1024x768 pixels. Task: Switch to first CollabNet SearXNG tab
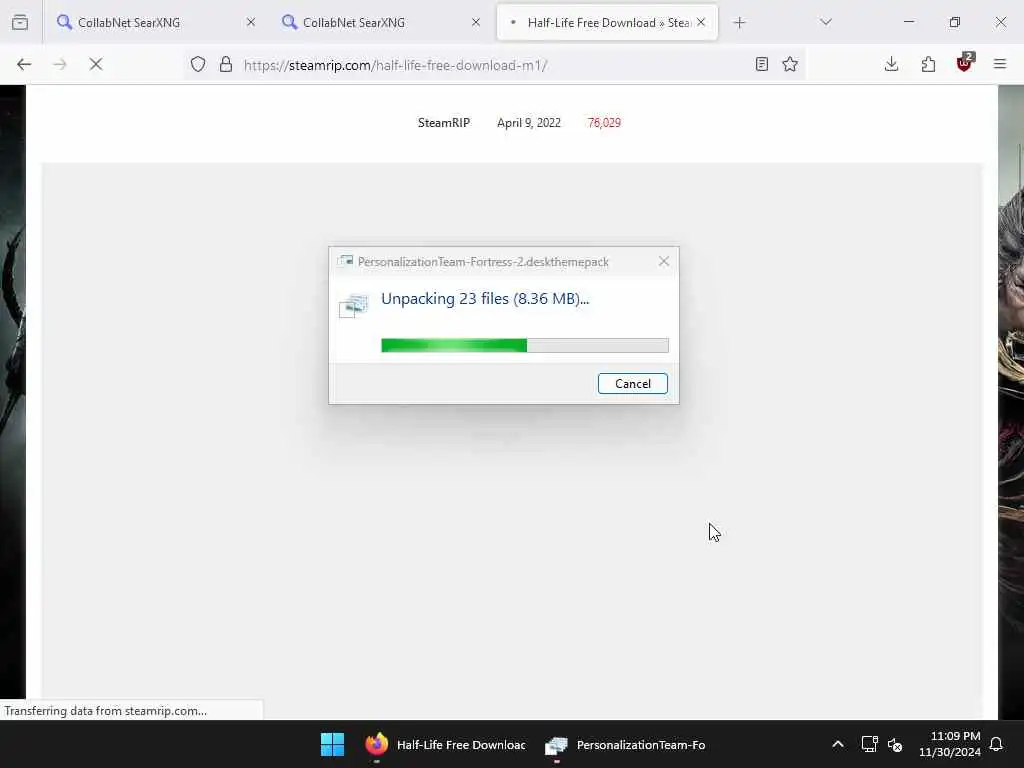click(156, 23)
